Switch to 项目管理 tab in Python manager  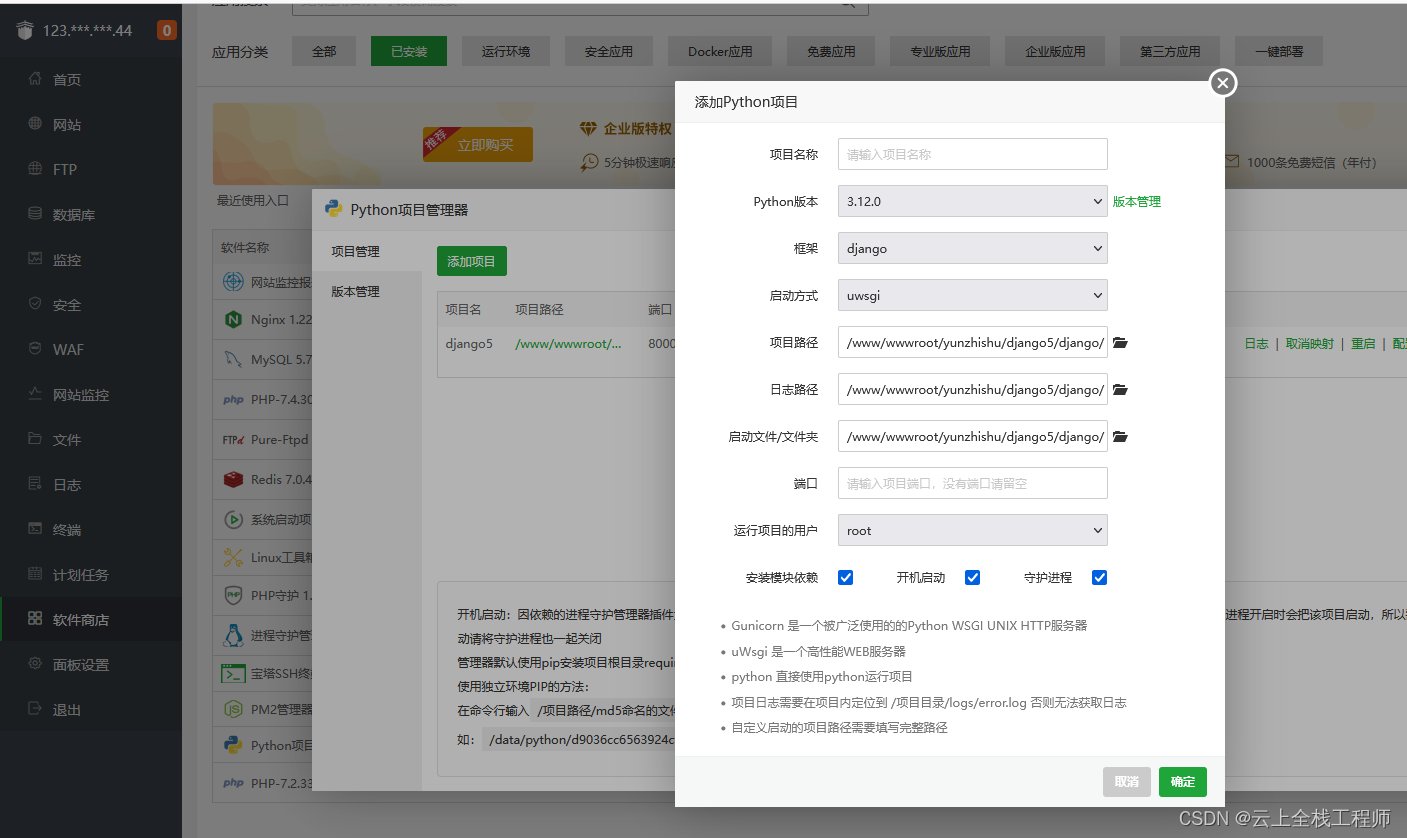coord(366,251)
